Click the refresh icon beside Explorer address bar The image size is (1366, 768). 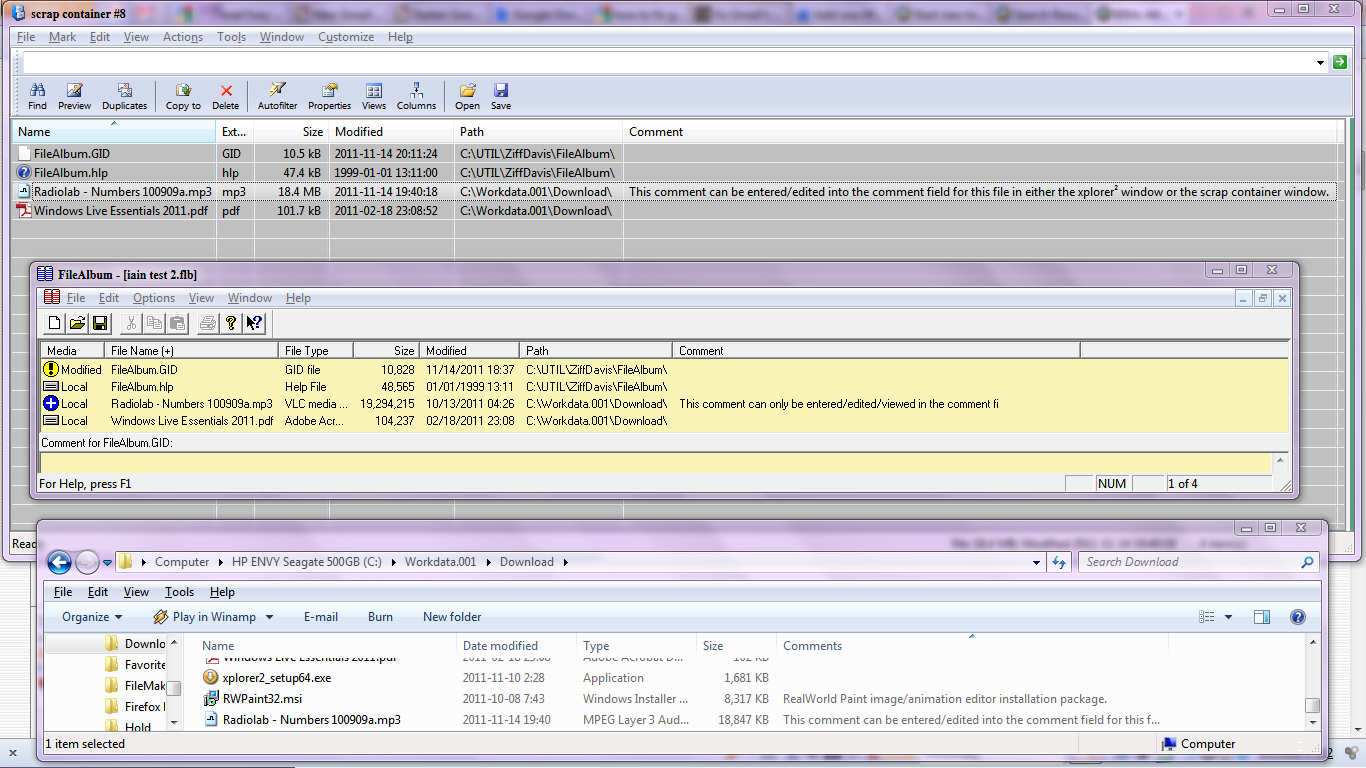tap(1060, 562)
